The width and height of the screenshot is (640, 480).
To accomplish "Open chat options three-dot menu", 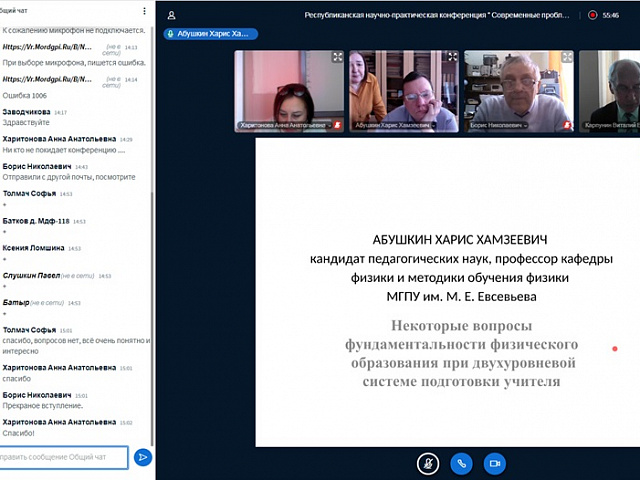I will [144, 10].
